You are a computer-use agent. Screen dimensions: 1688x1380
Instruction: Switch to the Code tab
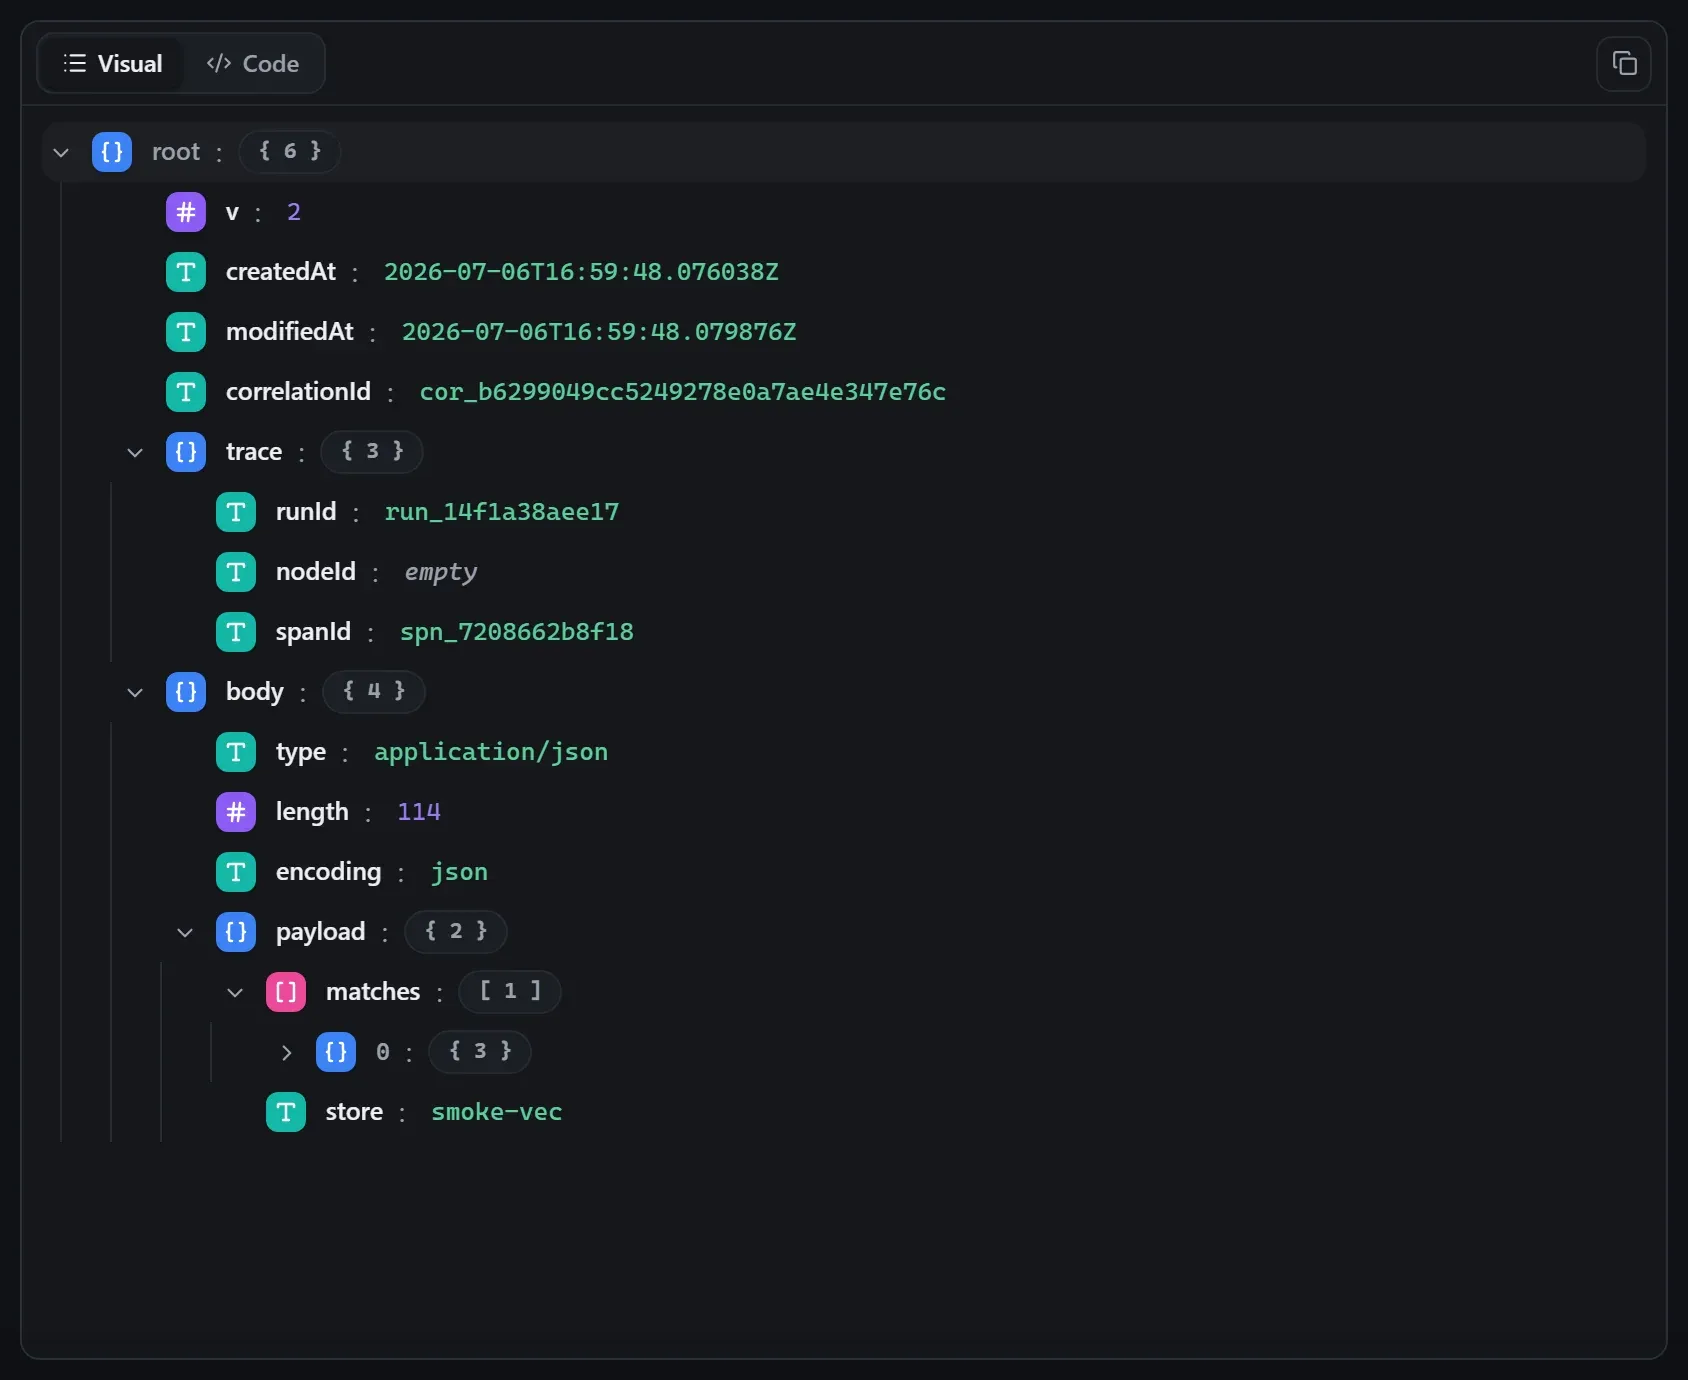[x=253, y=63]
